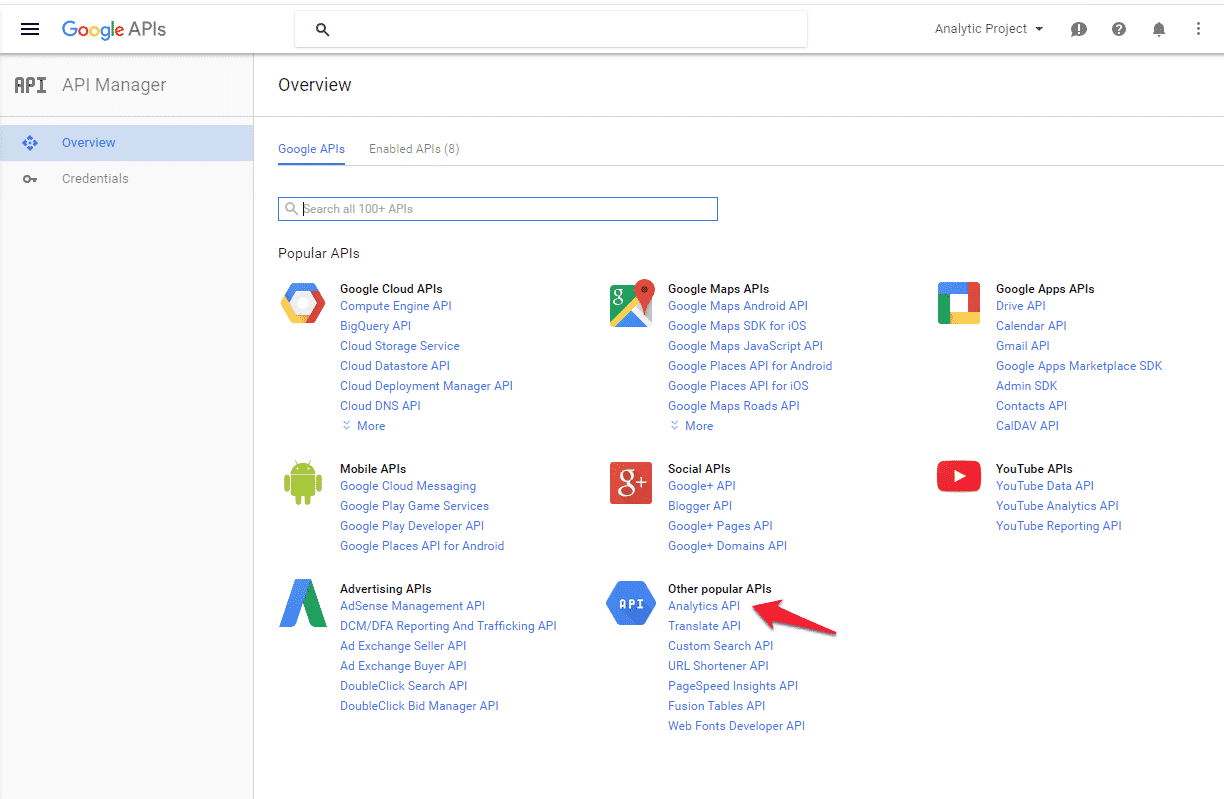This screenshot has height=799, width=1224.
Task: Open the help question mark icon
Action: (1119, 29)
